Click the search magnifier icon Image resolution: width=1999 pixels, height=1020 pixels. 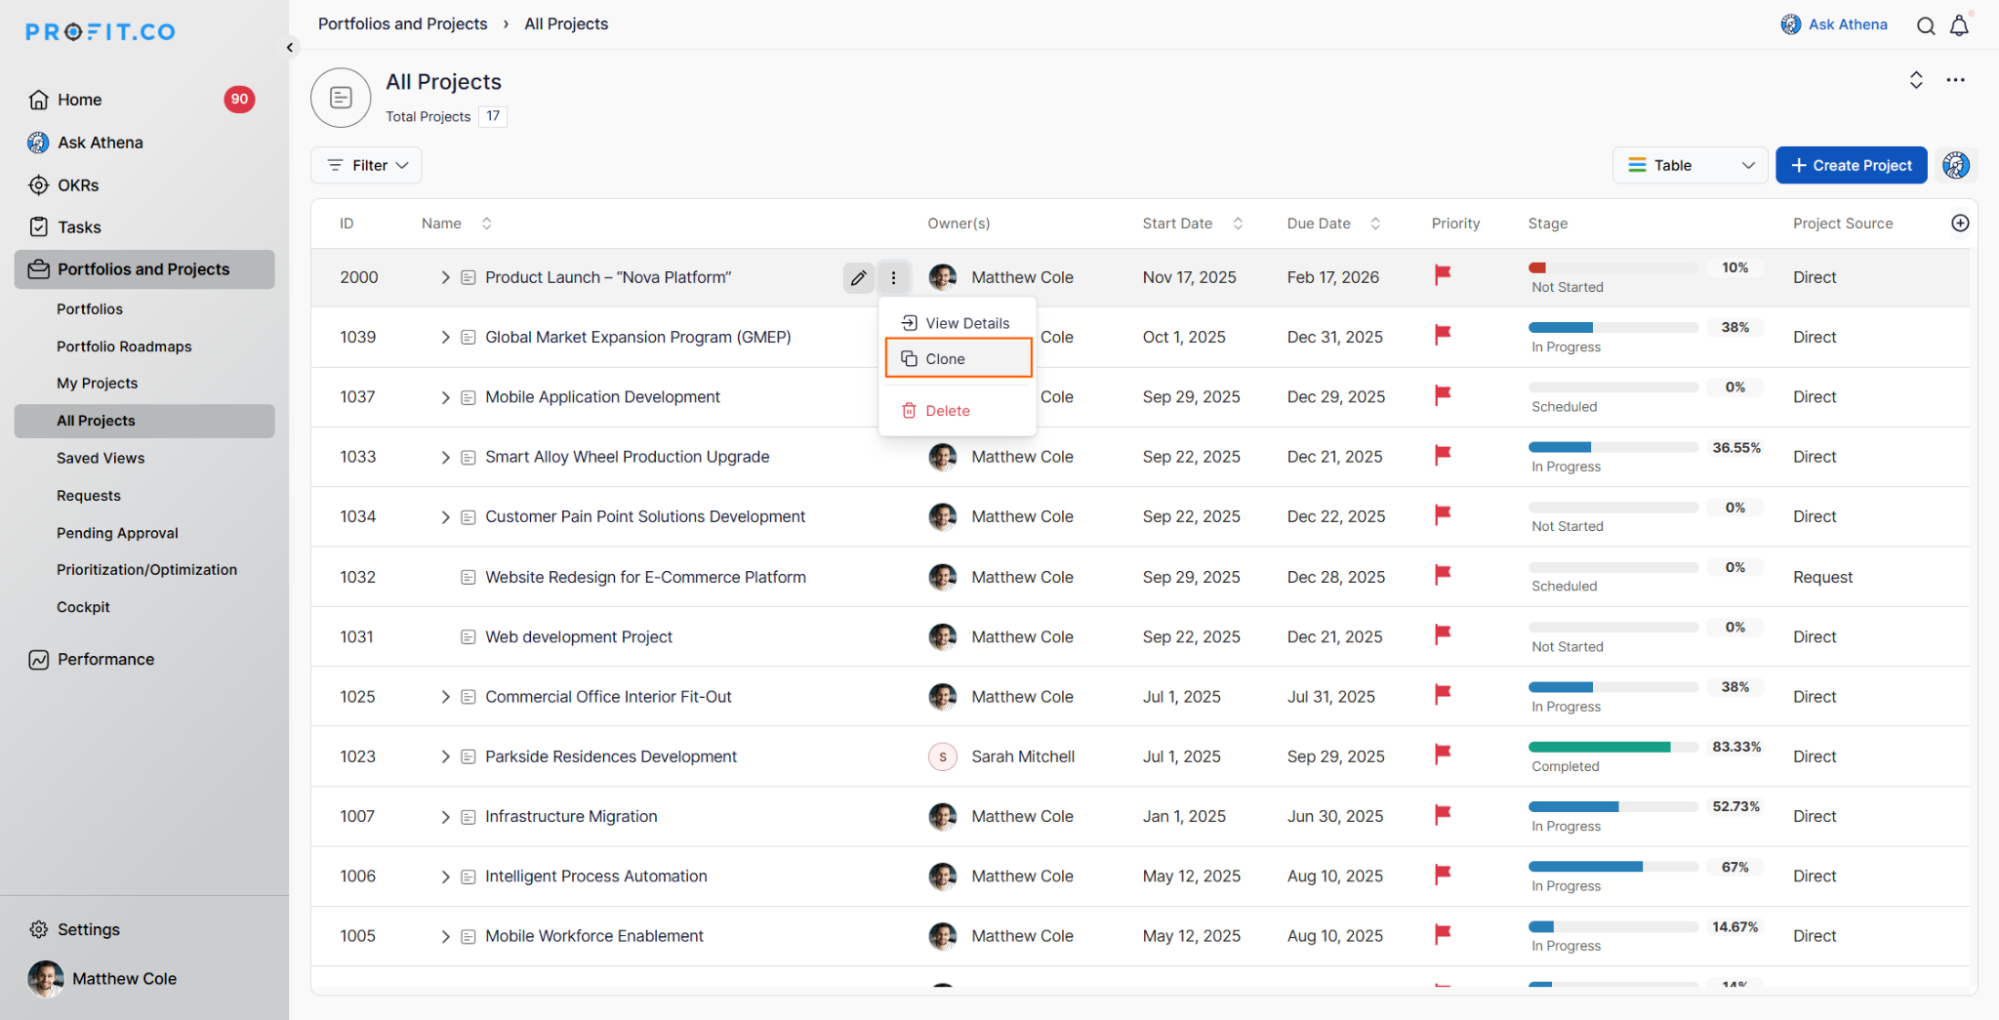point(1925,26)
